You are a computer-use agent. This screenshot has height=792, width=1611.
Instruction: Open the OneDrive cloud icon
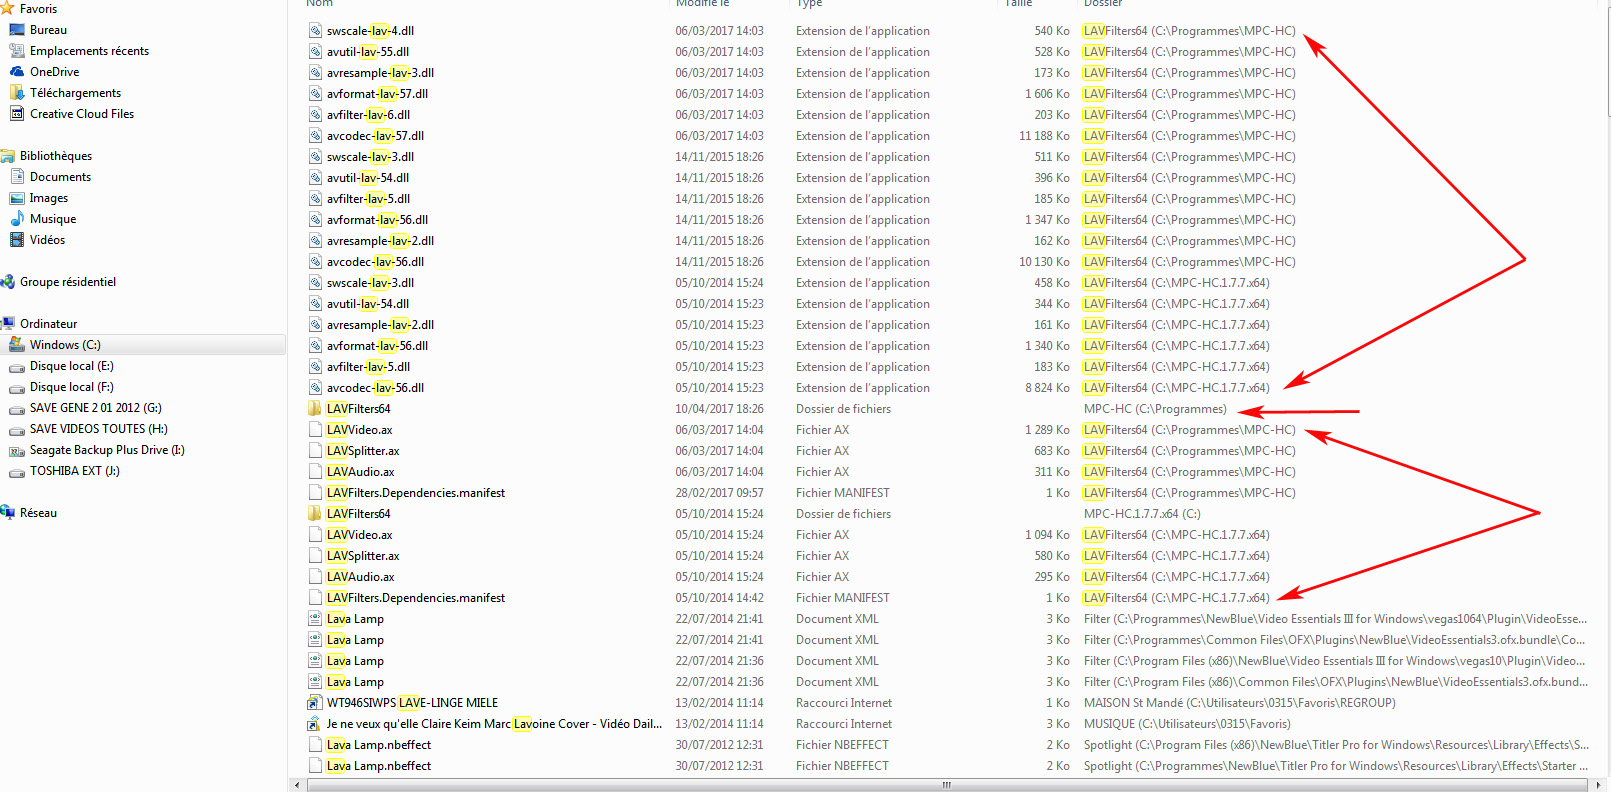point(17,72)
